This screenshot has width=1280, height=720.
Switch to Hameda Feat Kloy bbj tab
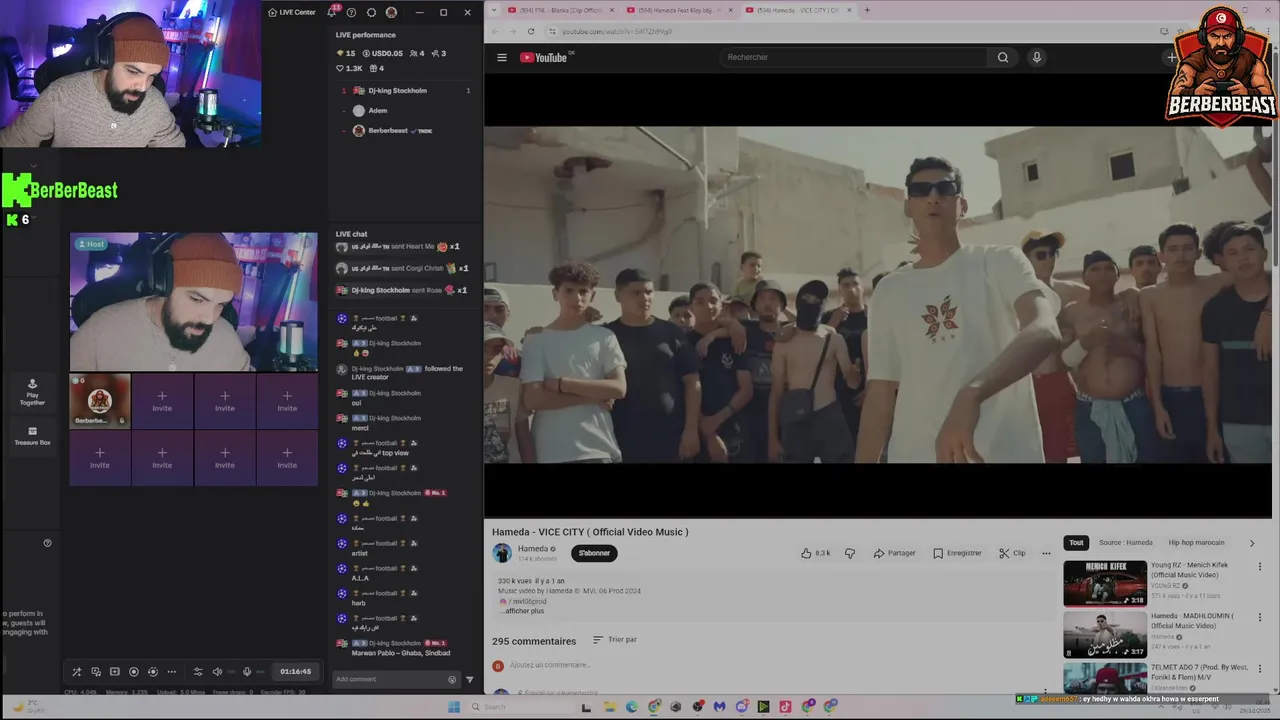pos(679,10)
